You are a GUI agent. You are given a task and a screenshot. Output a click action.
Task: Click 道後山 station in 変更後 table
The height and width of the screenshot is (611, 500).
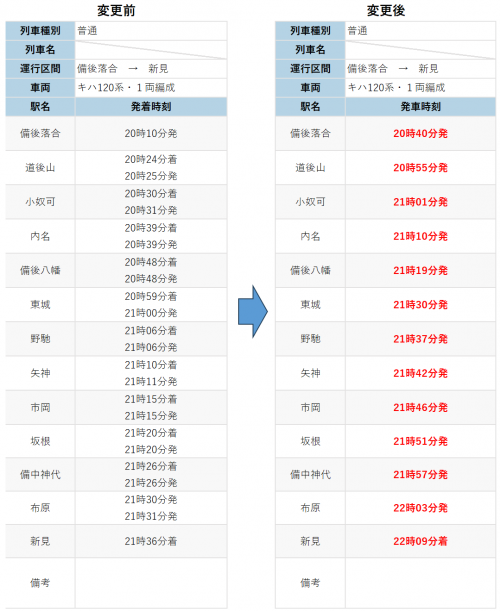[x=310, y=168]
